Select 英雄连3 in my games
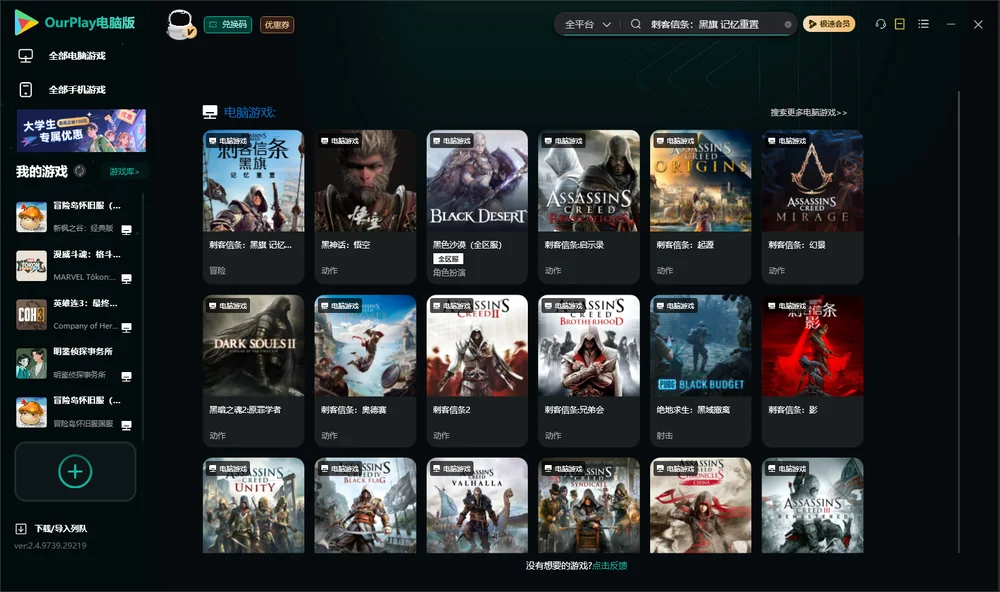The height and width of the screenshot is (592, 1000). pos(75,314)
